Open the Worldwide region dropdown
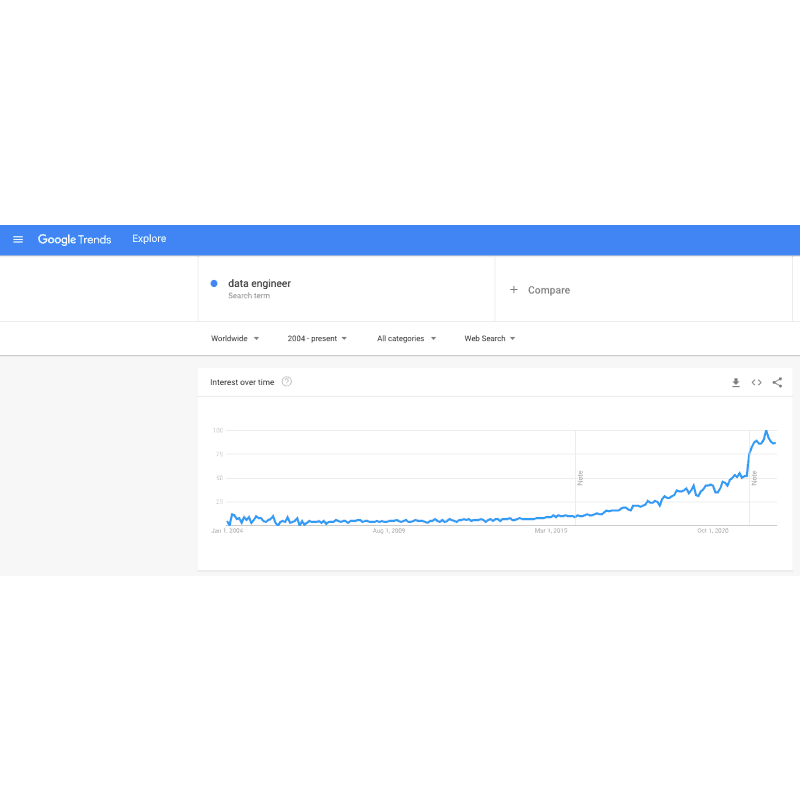Screen dimensions: 800x800 click(236, 338)
